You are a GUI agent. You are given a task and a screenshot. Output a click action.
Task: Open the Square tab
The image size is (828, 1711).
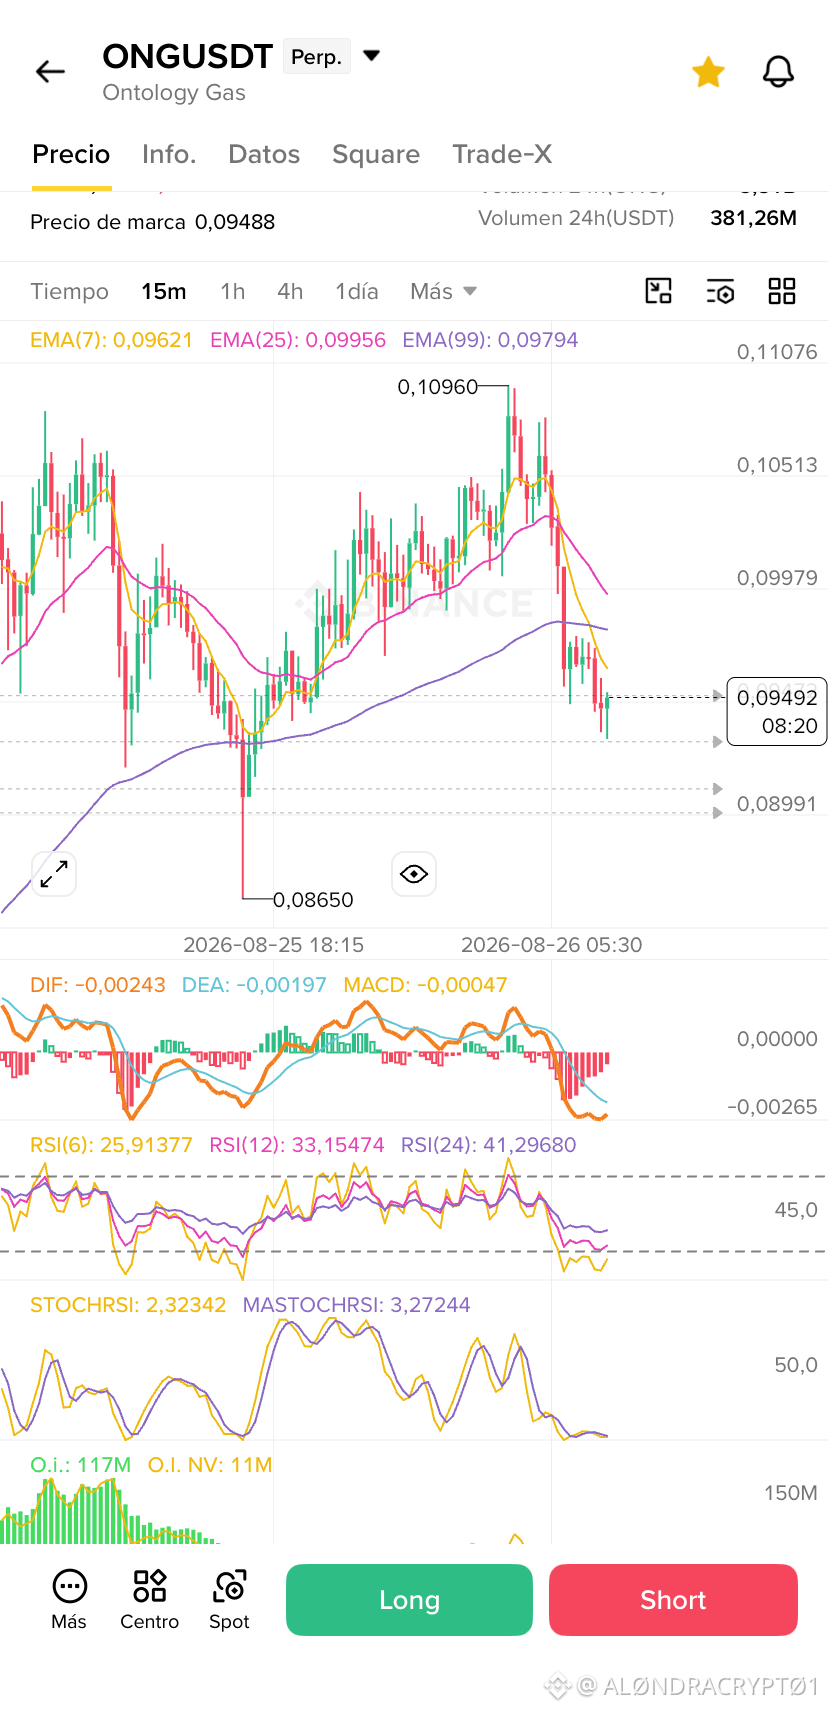pos(376,154)
